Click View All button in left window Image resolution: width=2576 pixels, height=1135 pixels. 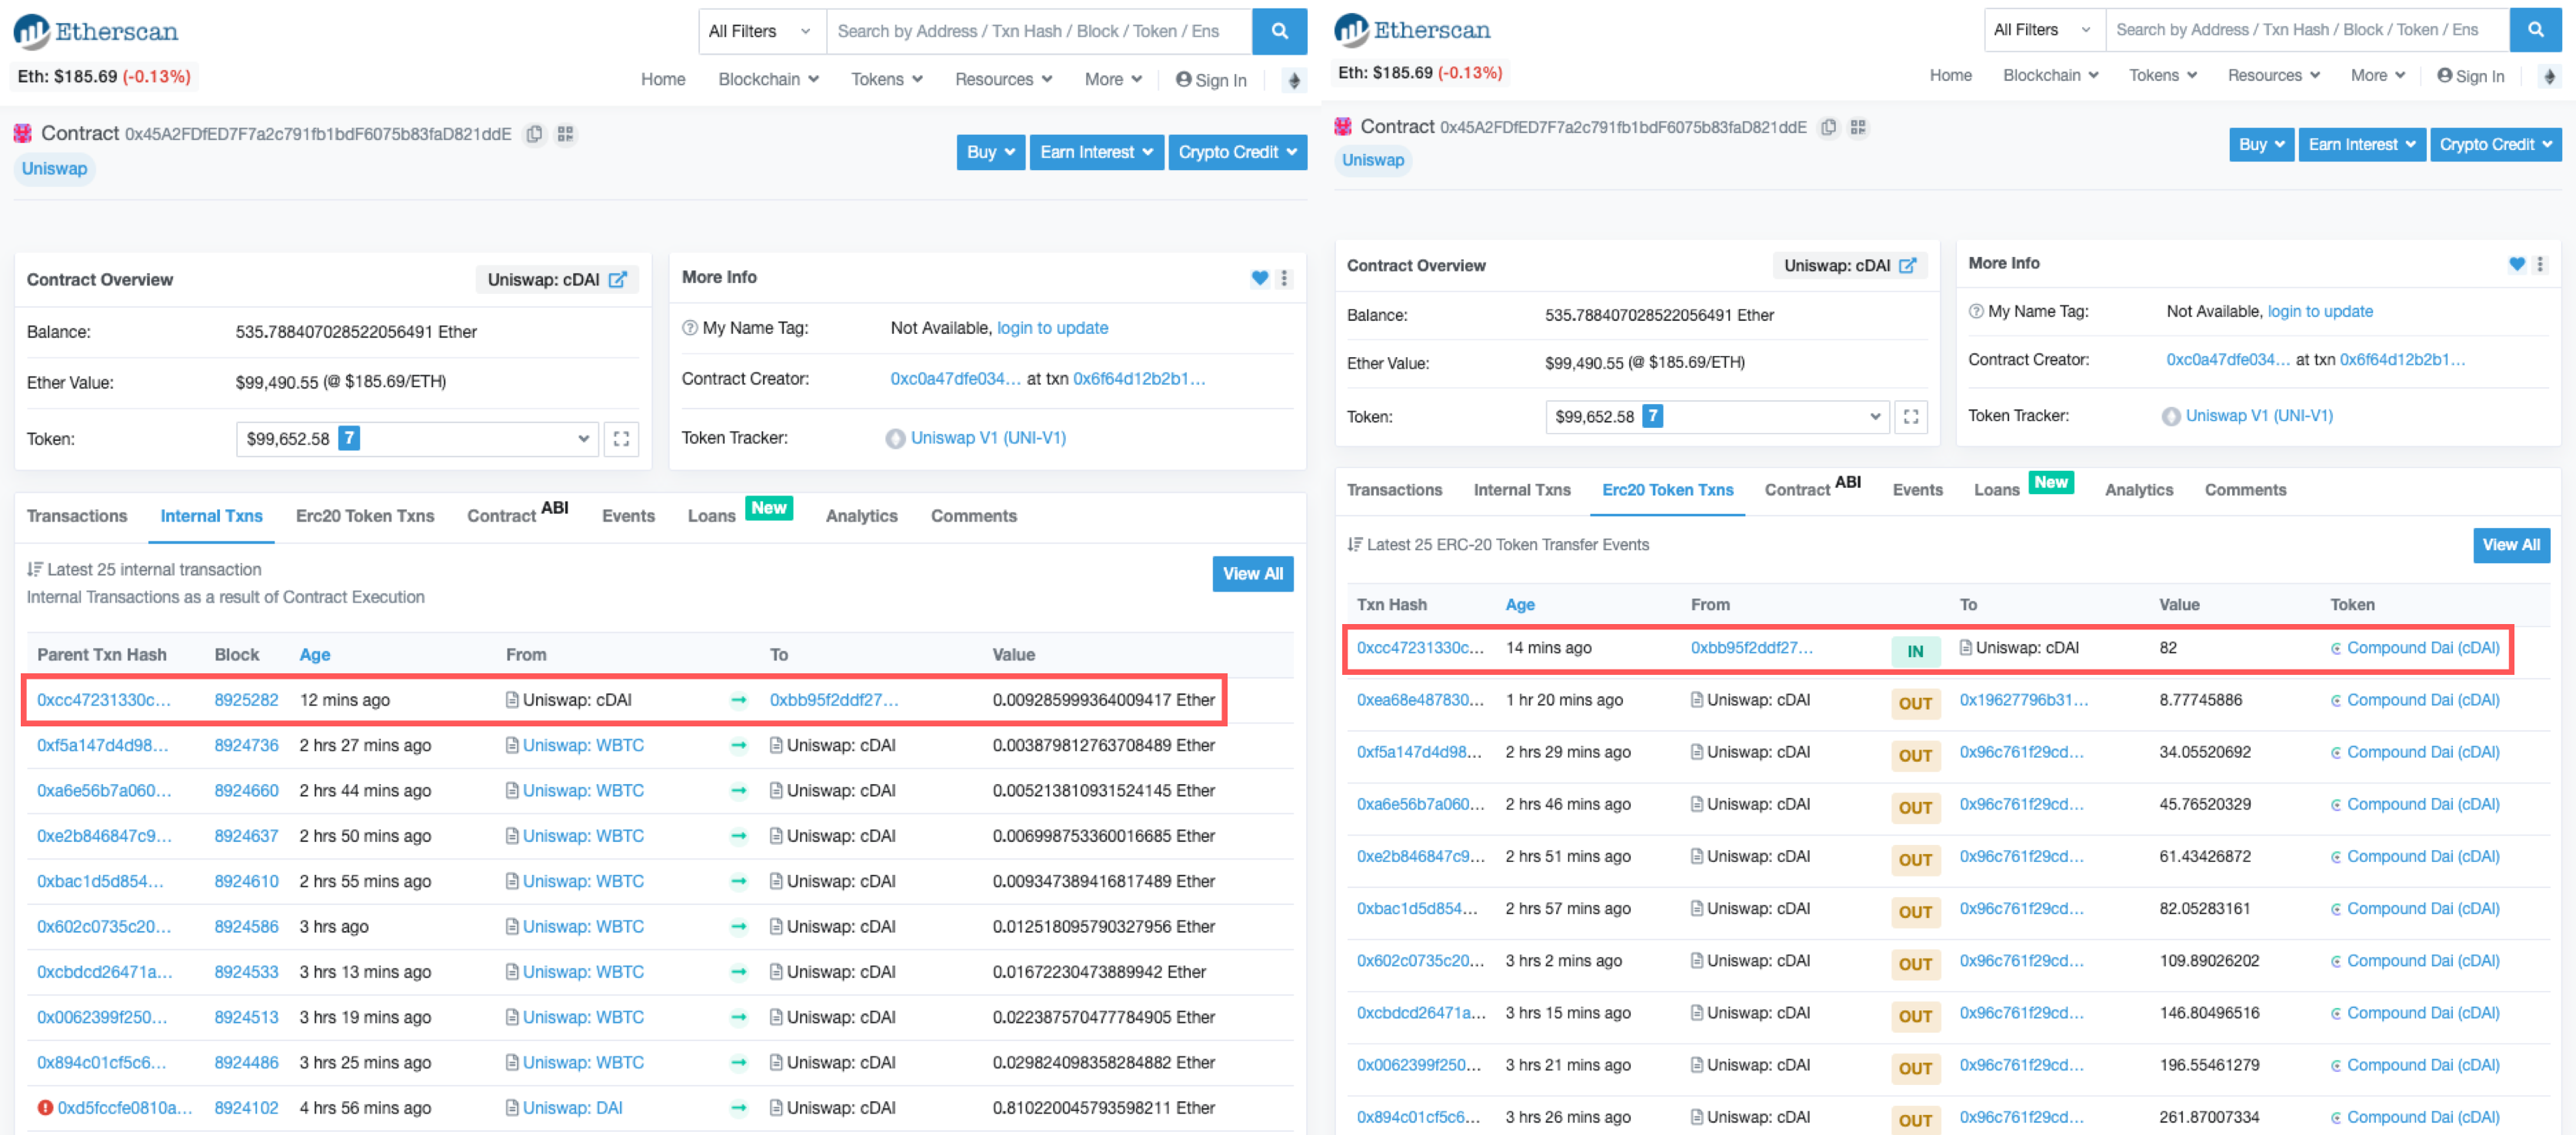[1253, 574]
